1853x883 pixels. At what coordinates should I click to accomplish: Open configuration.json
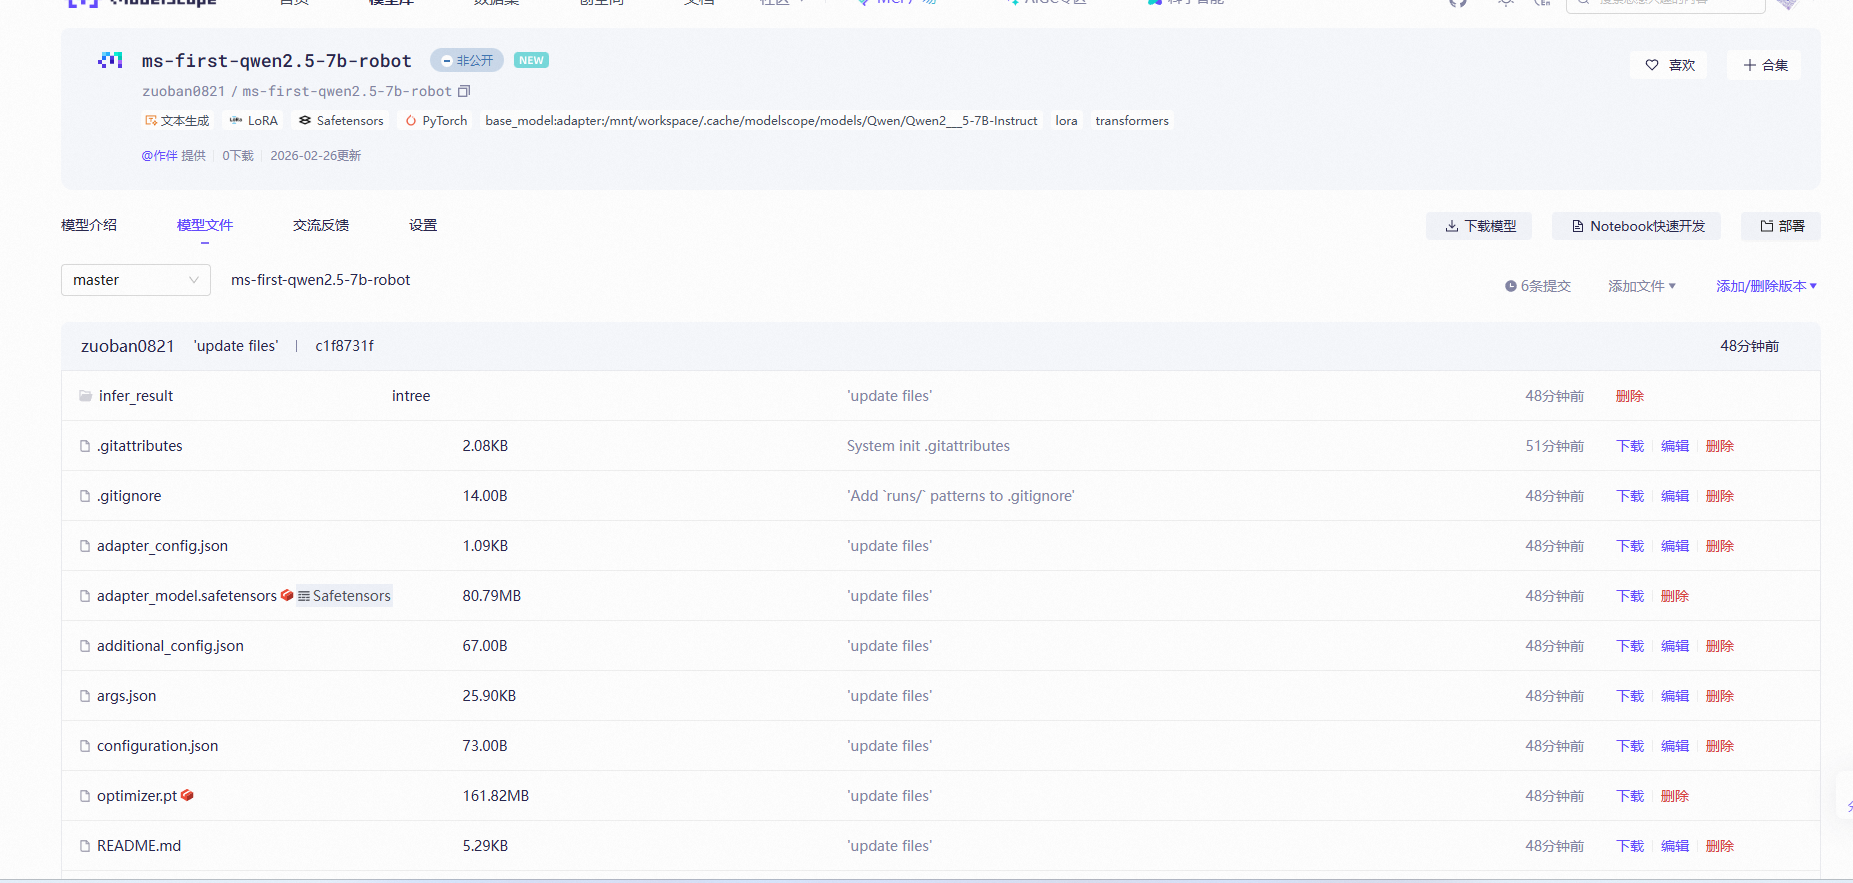pyautogui.click(x=157, y=746)
